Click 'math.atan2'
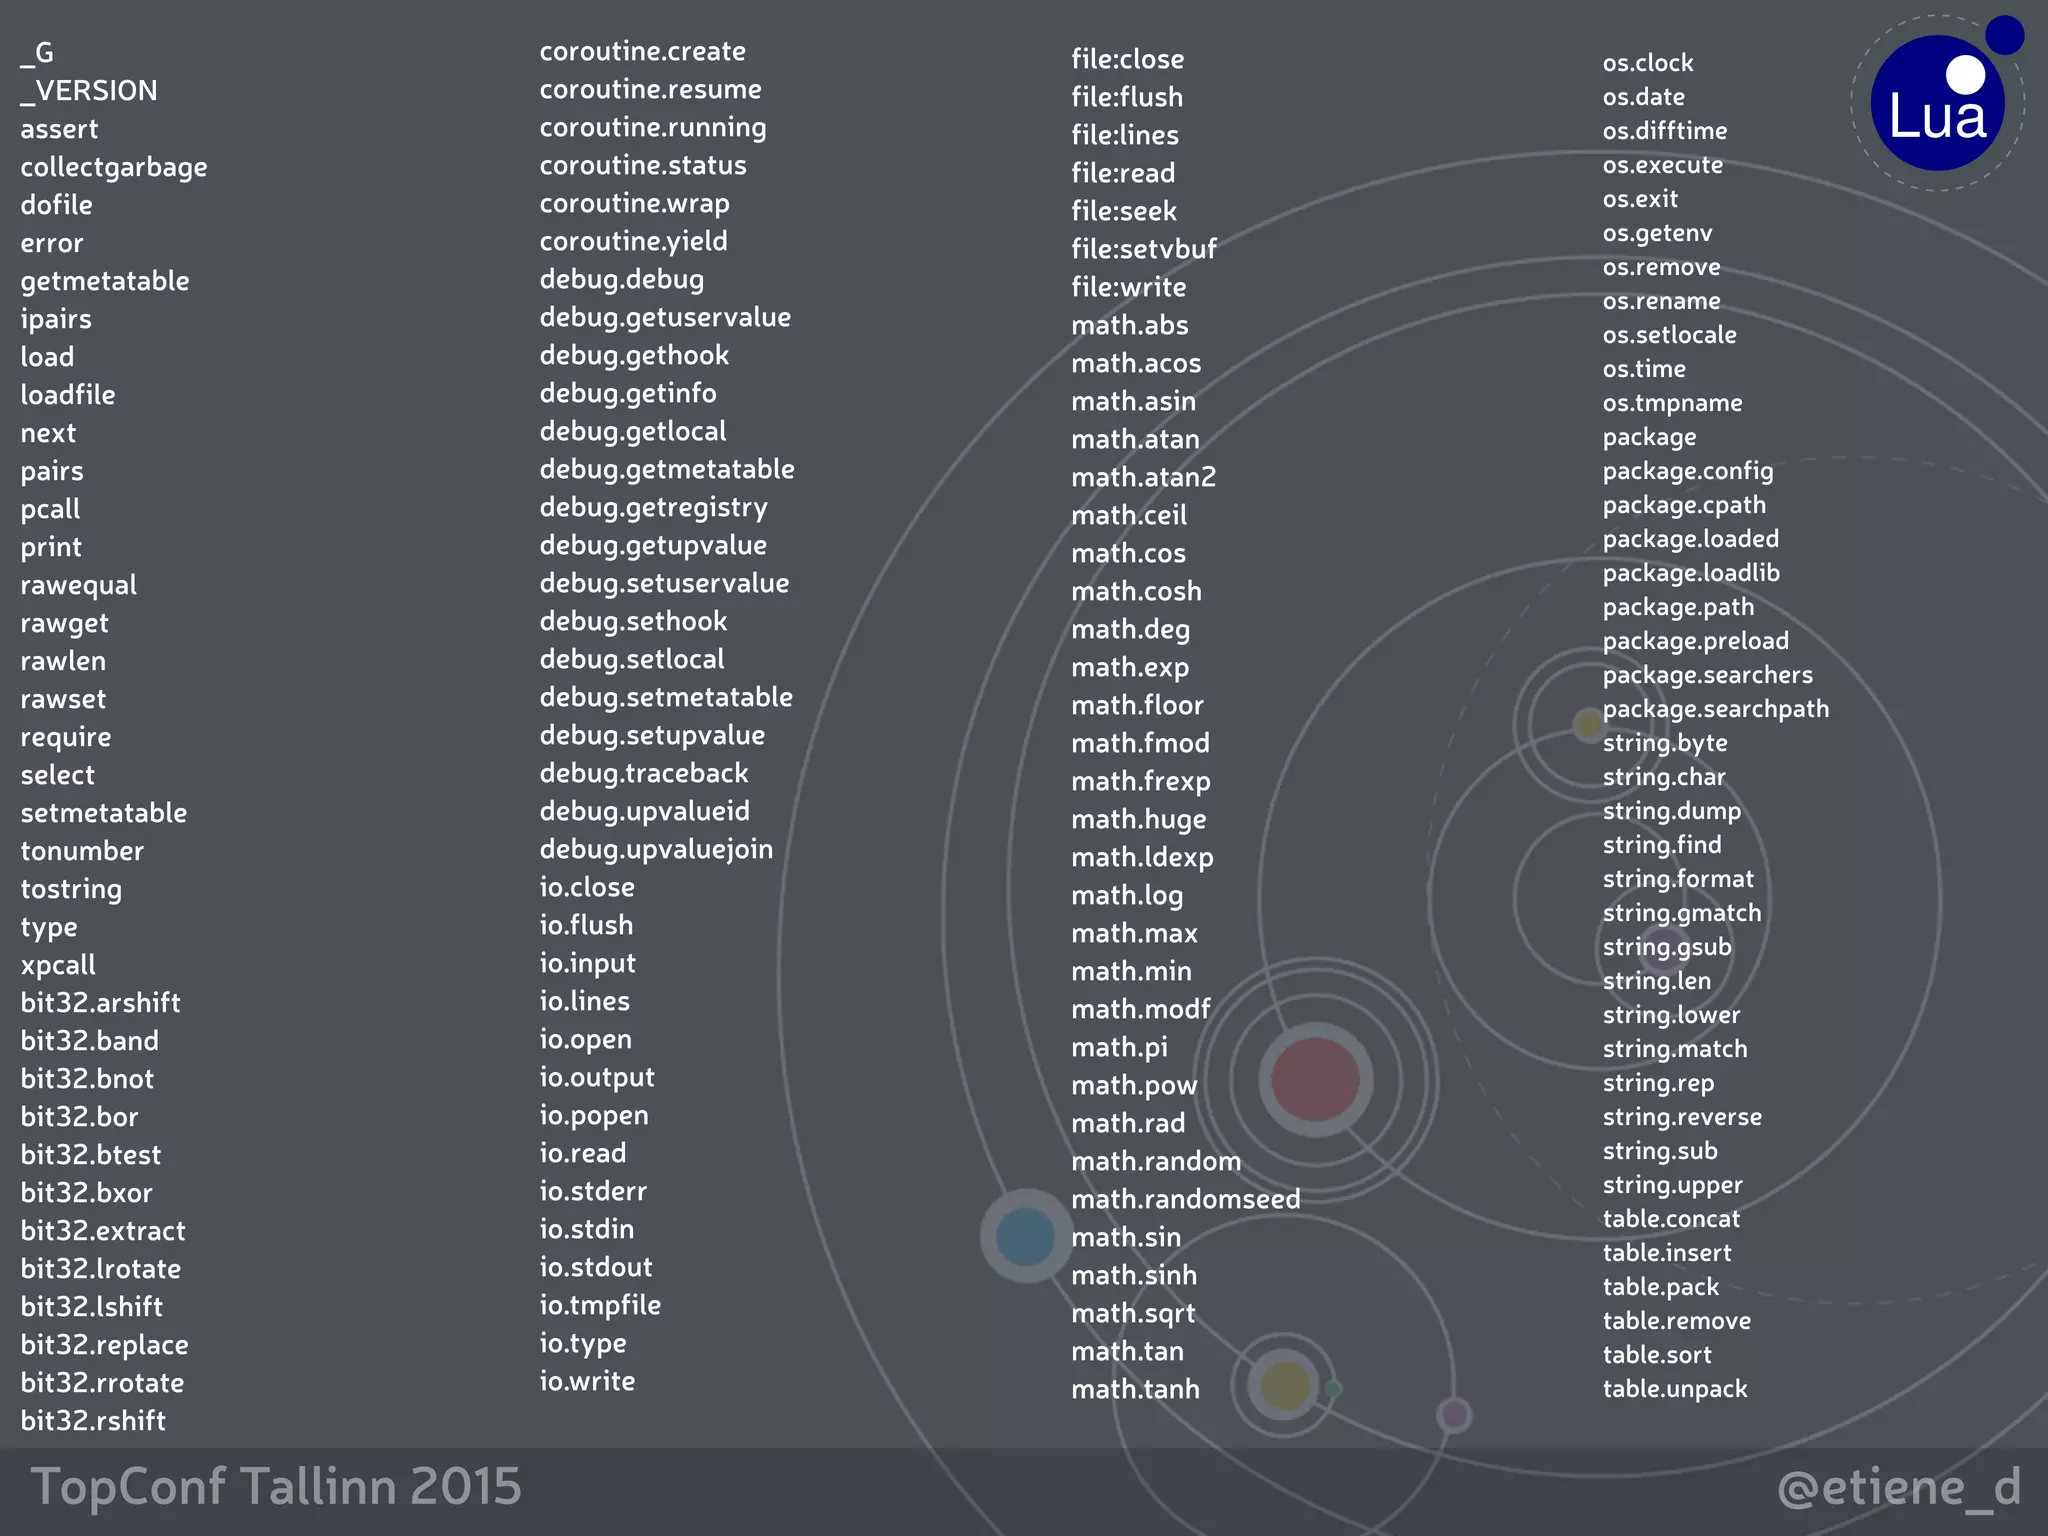Screen dimensions: 2048x1536 tap(1144, 477)
